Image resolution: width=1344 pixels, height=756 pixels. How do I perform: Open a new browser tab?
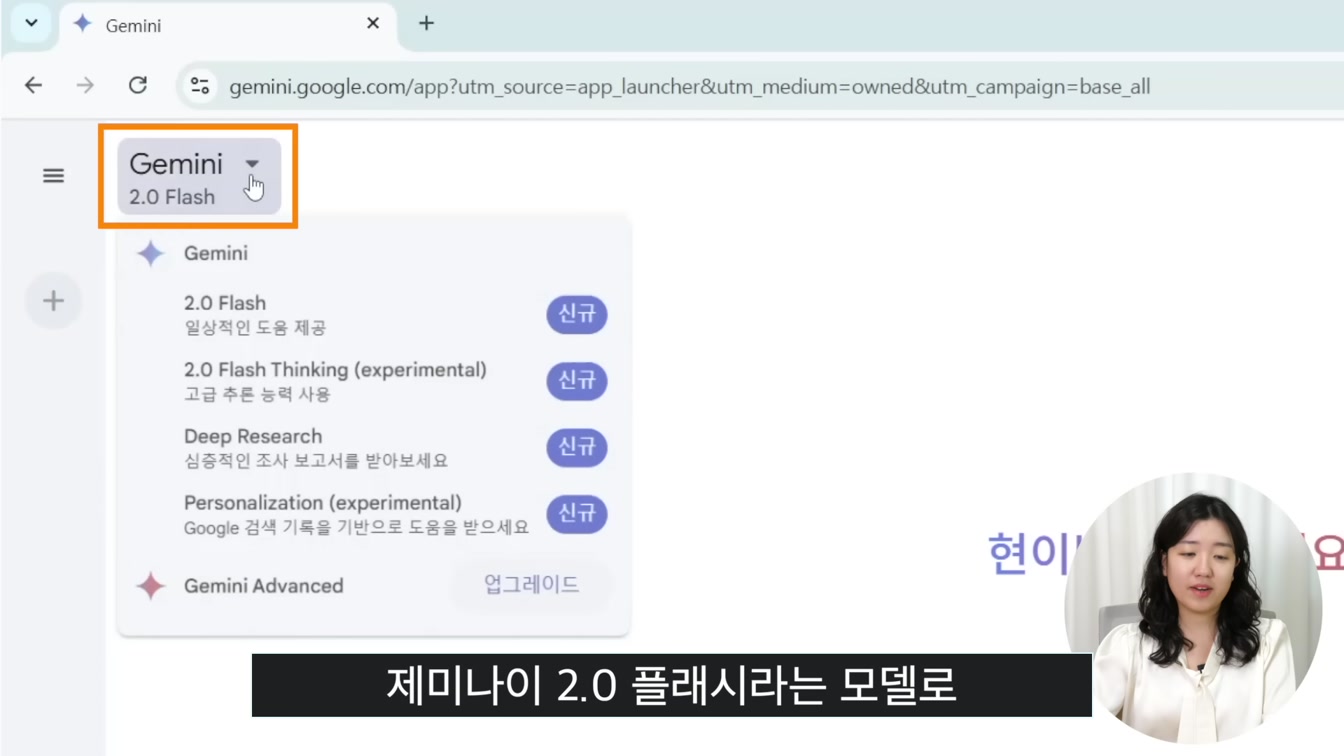(426, 23)
